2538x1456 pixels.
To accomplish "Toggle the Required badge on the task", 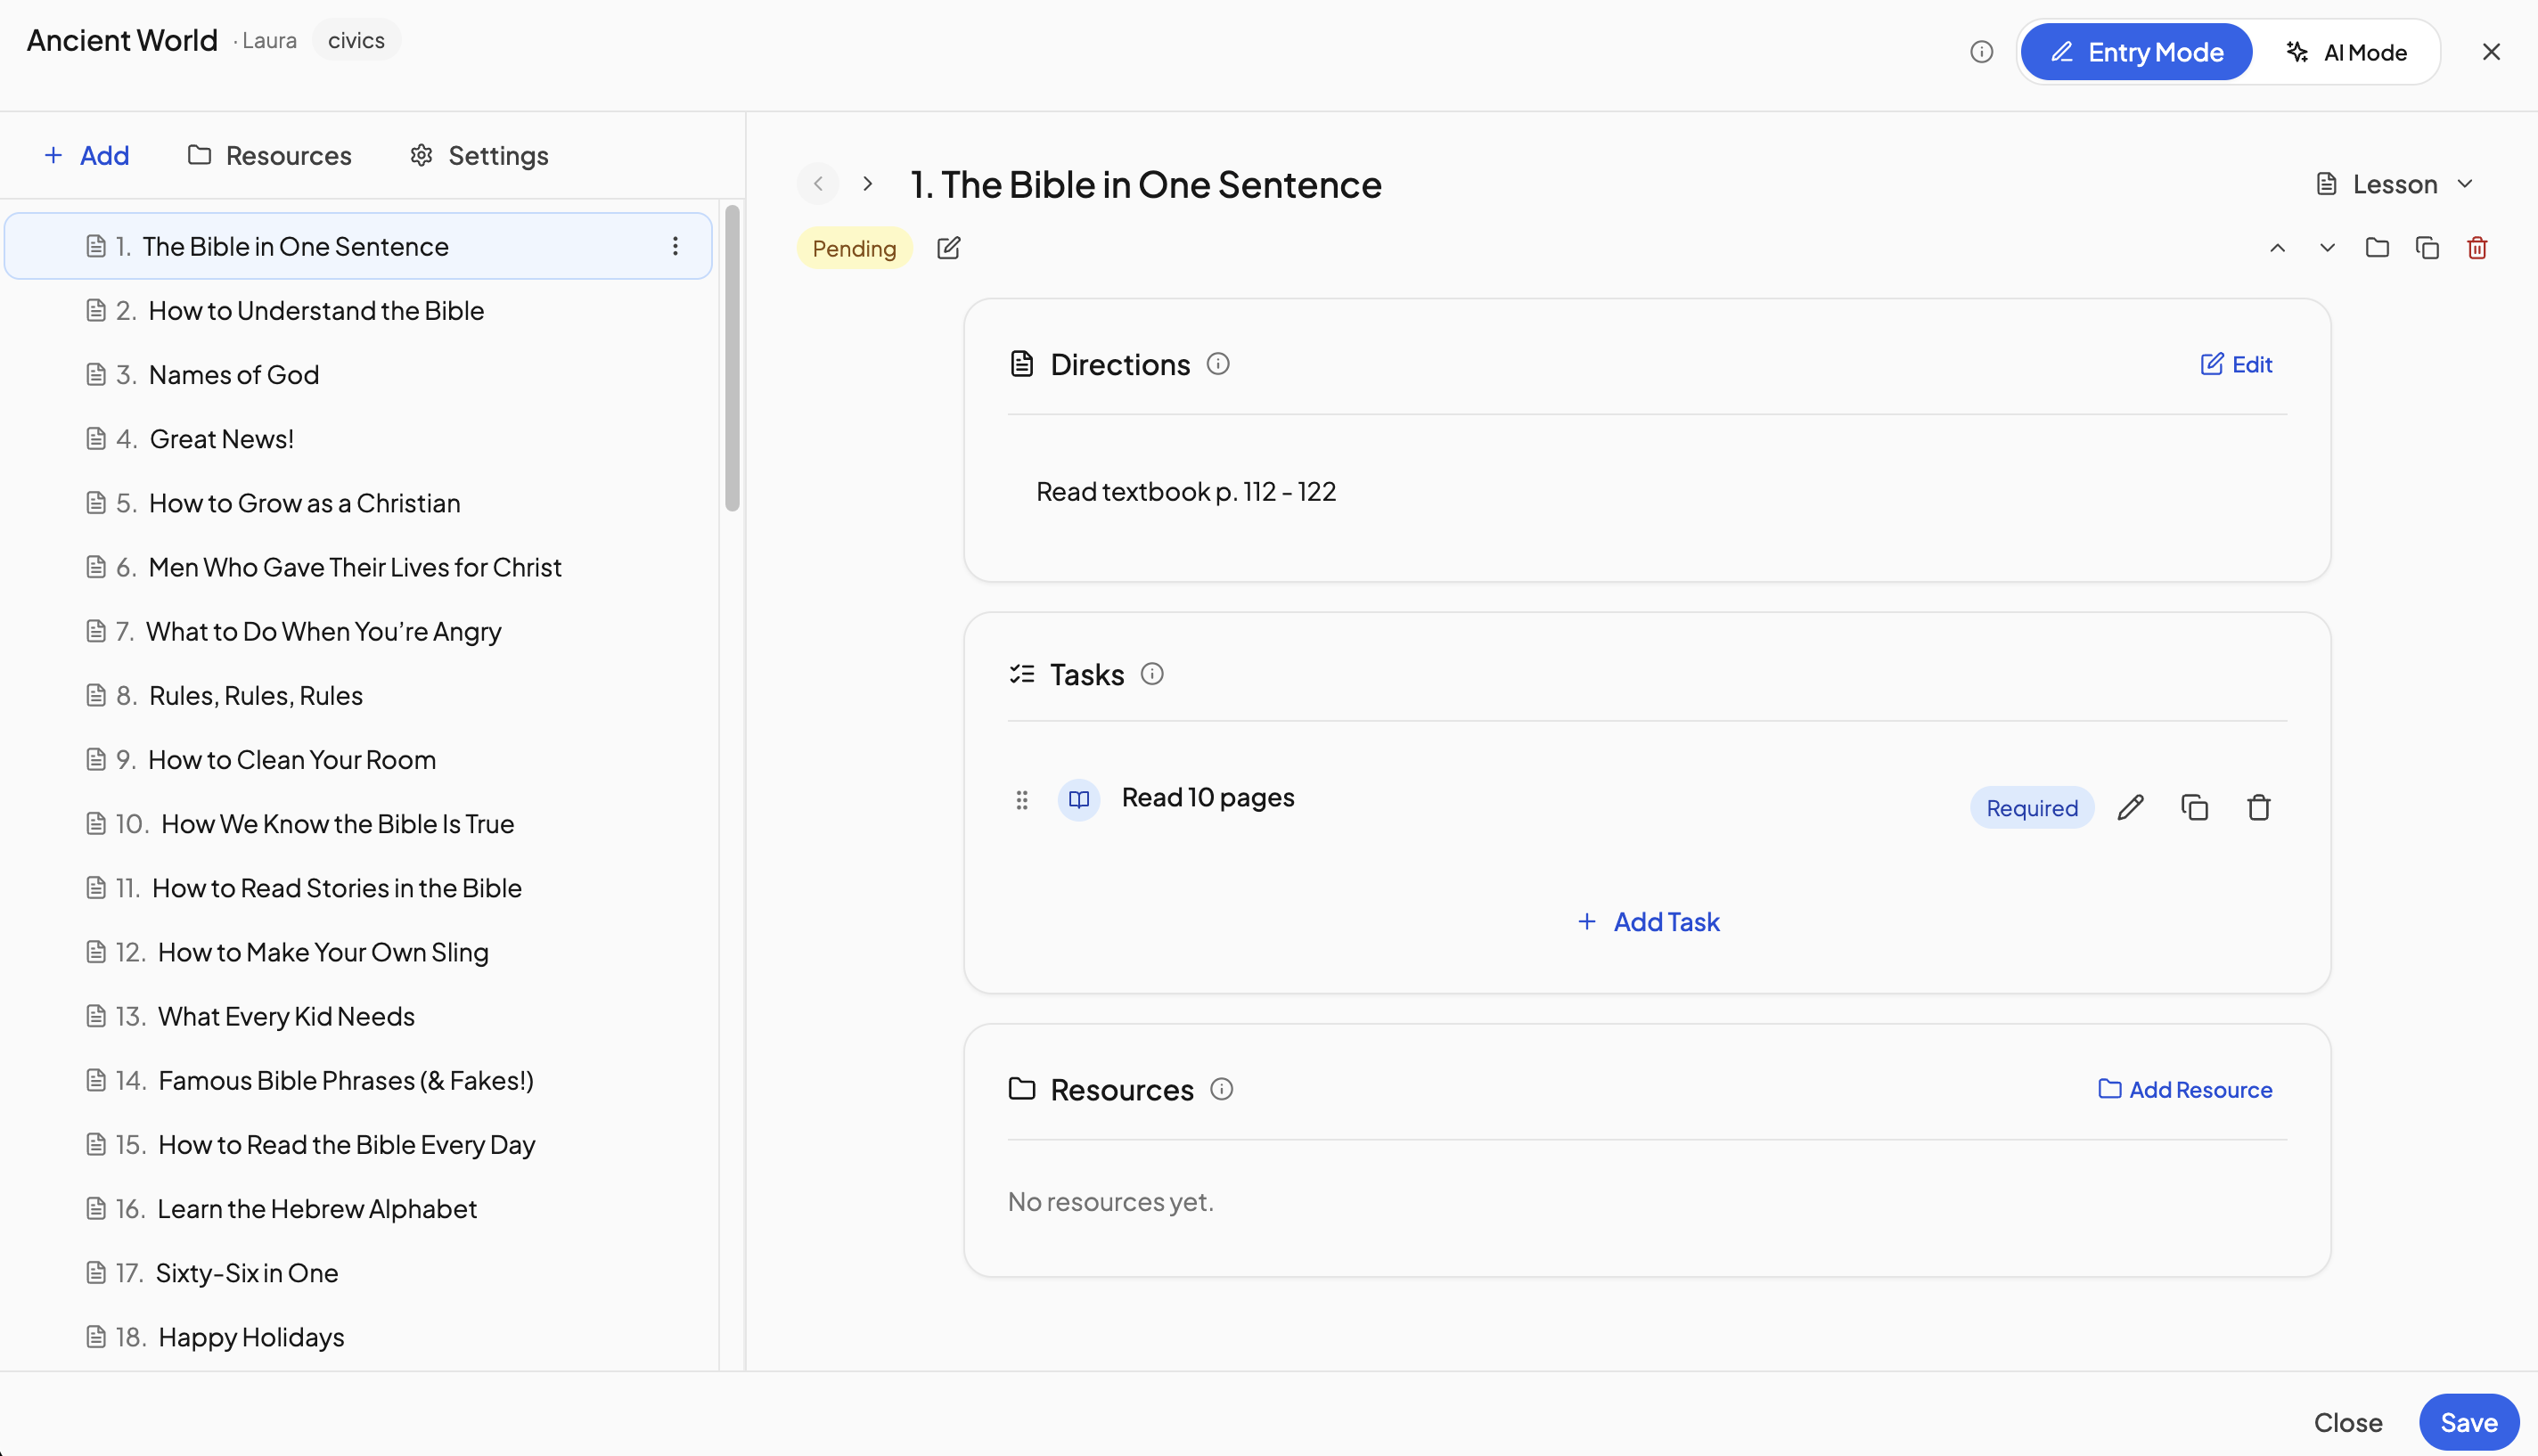I will pos(2032,808).
